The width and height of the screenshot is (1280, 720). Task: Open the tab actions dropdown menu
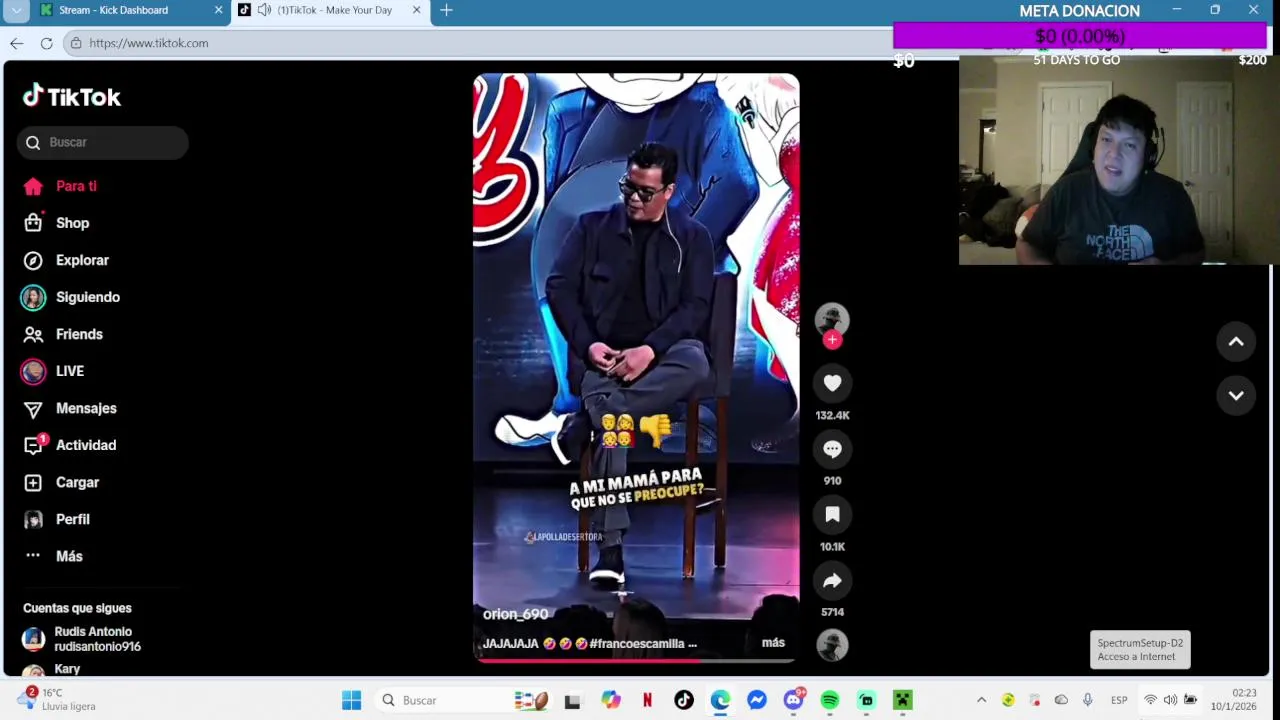coord(16,10)
